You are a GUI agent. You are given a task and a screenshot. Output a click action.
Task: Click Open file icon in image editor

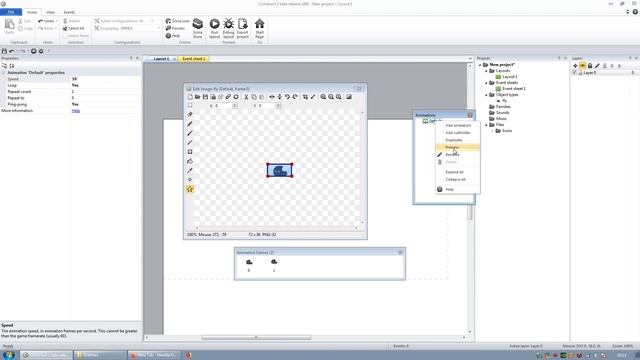[x=198, y=97]
